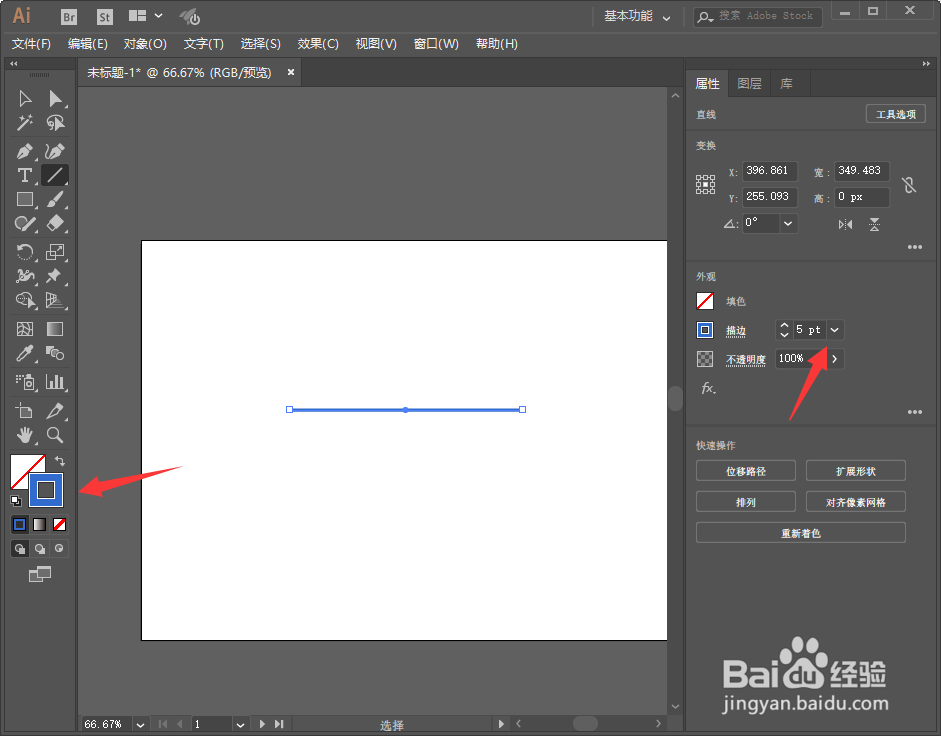Select the Eraser tool

pos(55,223)
